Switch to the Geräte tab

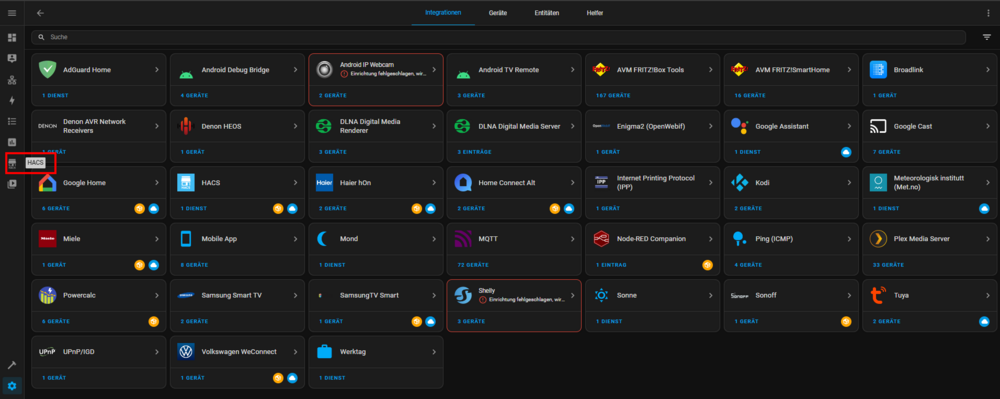tap(497, 13)
